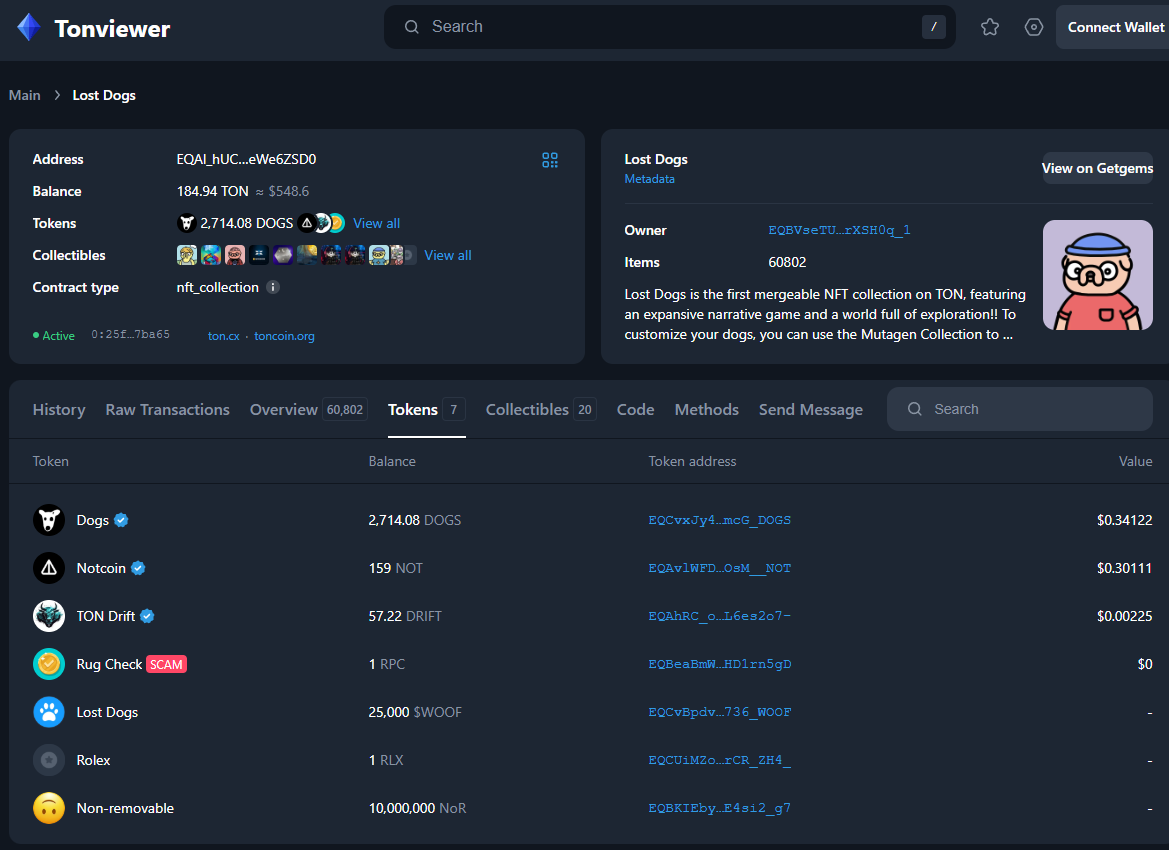Switch to the History tab

click(x=59, y=409)
